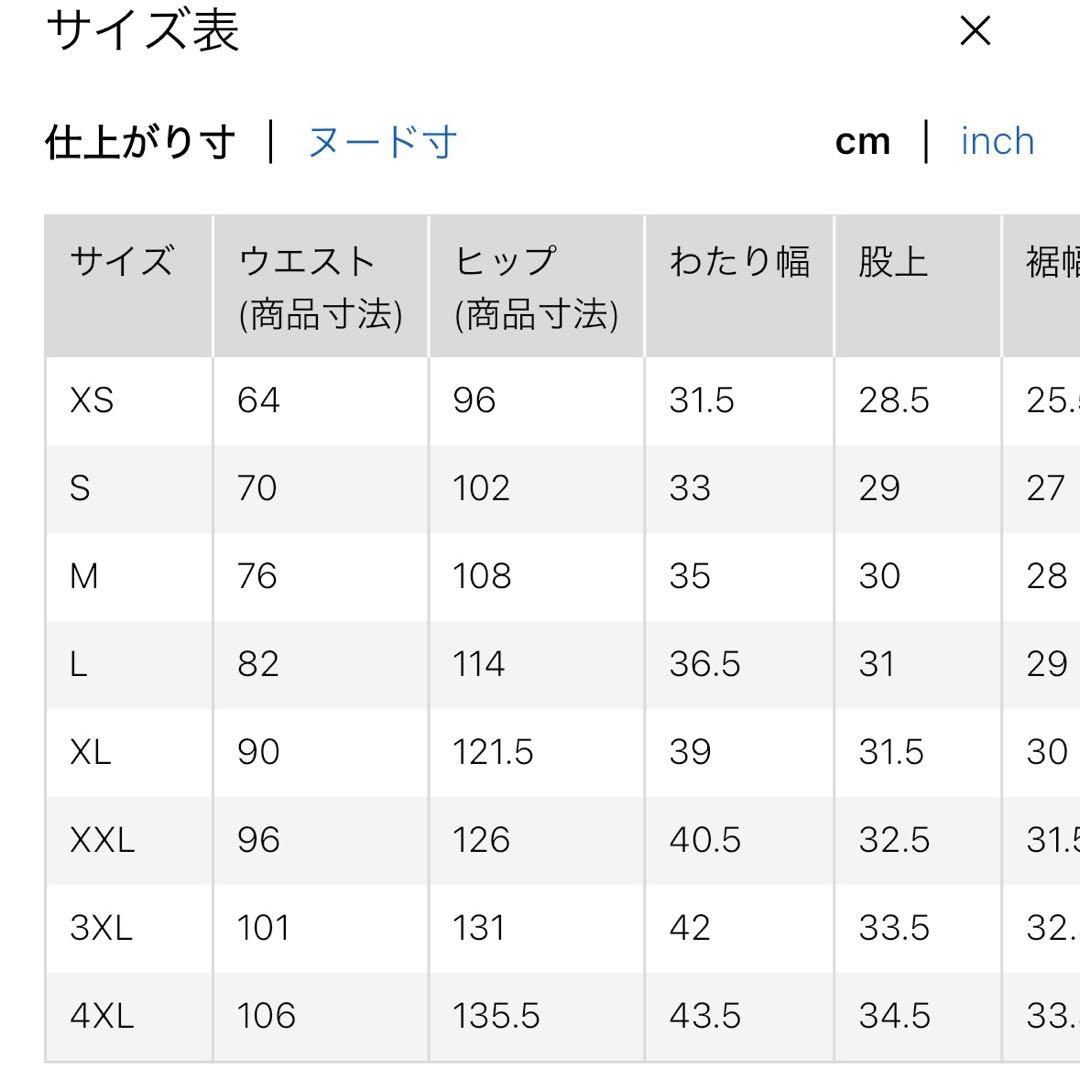Click the ウエスト(商品寸法) column header

(321, 287)
